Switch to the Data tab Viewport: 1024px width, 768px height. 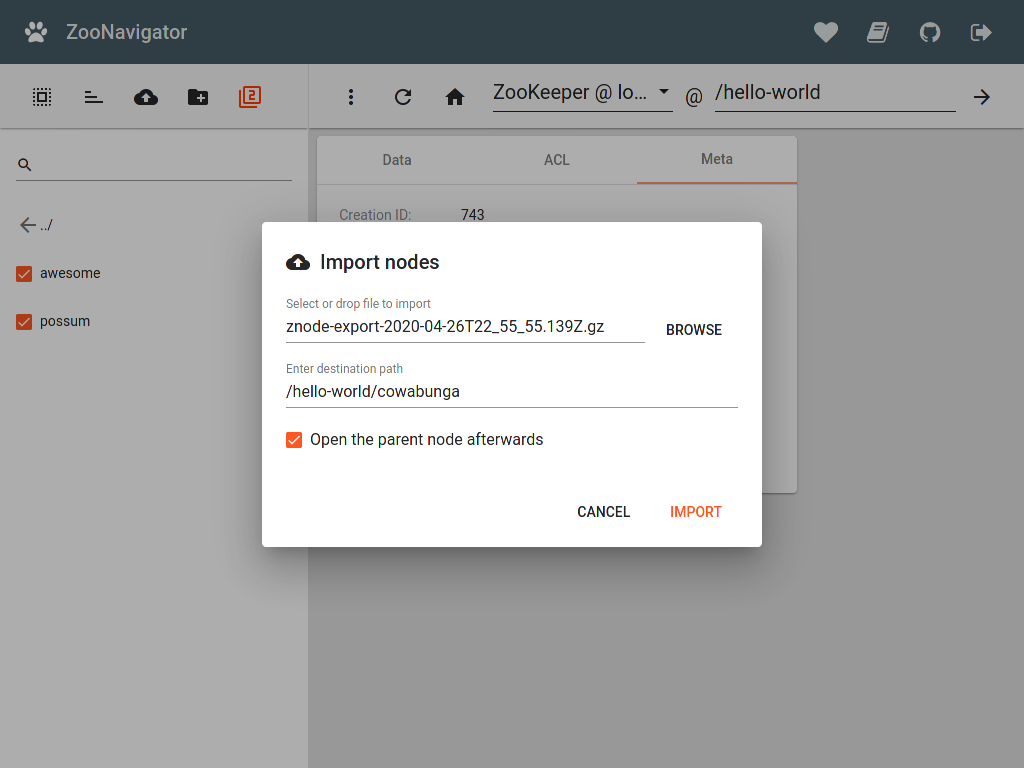[396, 159]
